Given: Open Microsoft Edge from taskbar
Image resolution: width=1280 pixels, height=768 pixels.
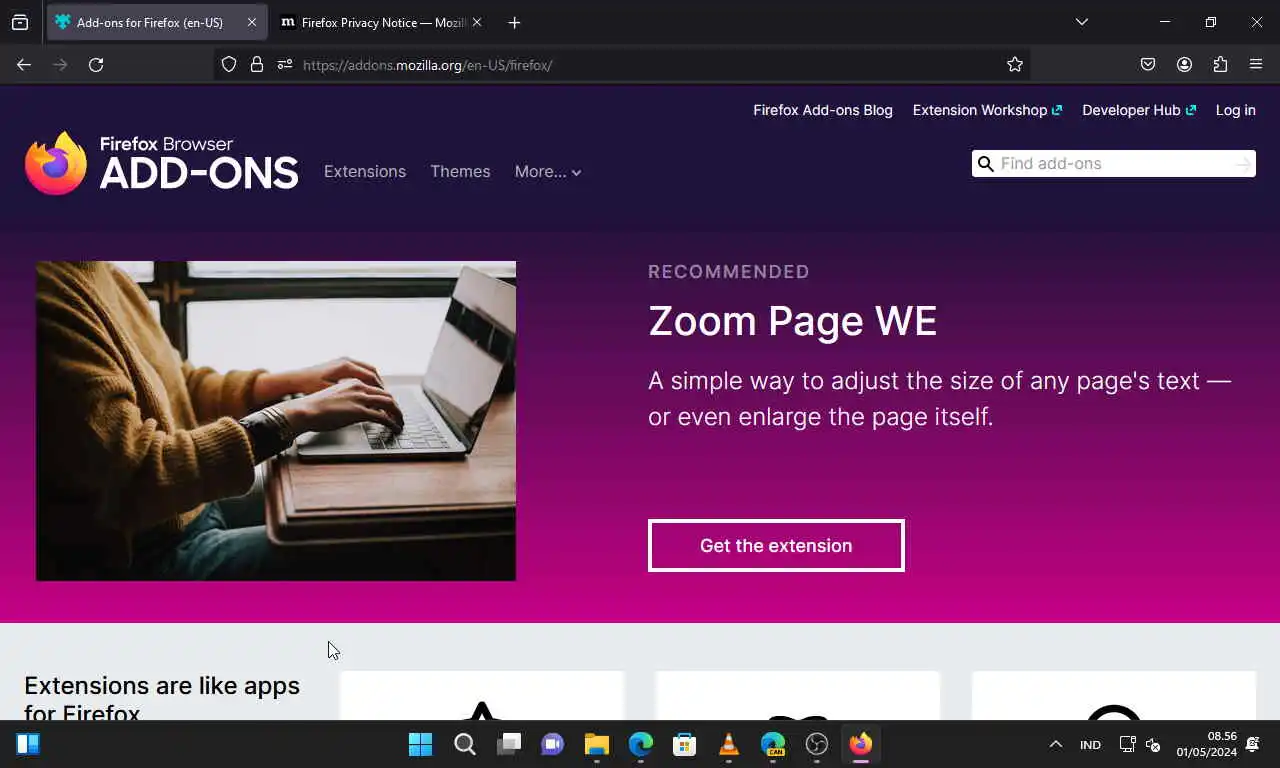Looking at the screenshot, I should tap(641, 744).
